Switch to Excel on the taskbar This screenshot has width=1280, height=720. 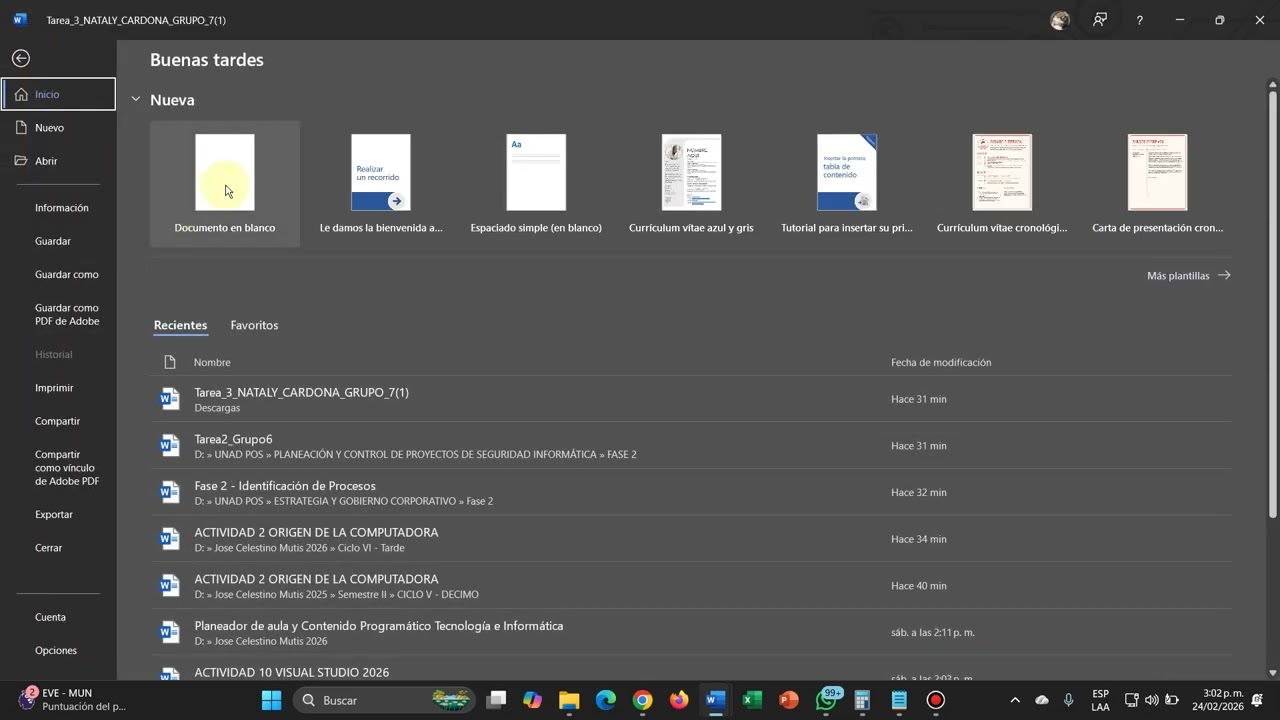[x=752, y=700]
